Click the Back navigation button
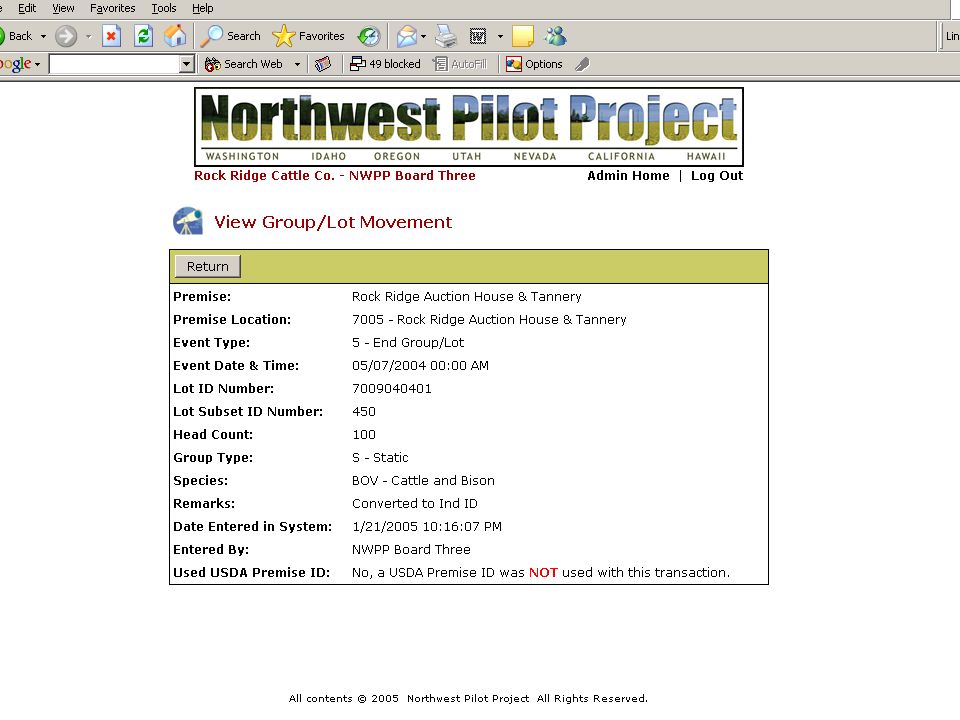960x720 pixels. click(x=16, y=36)
